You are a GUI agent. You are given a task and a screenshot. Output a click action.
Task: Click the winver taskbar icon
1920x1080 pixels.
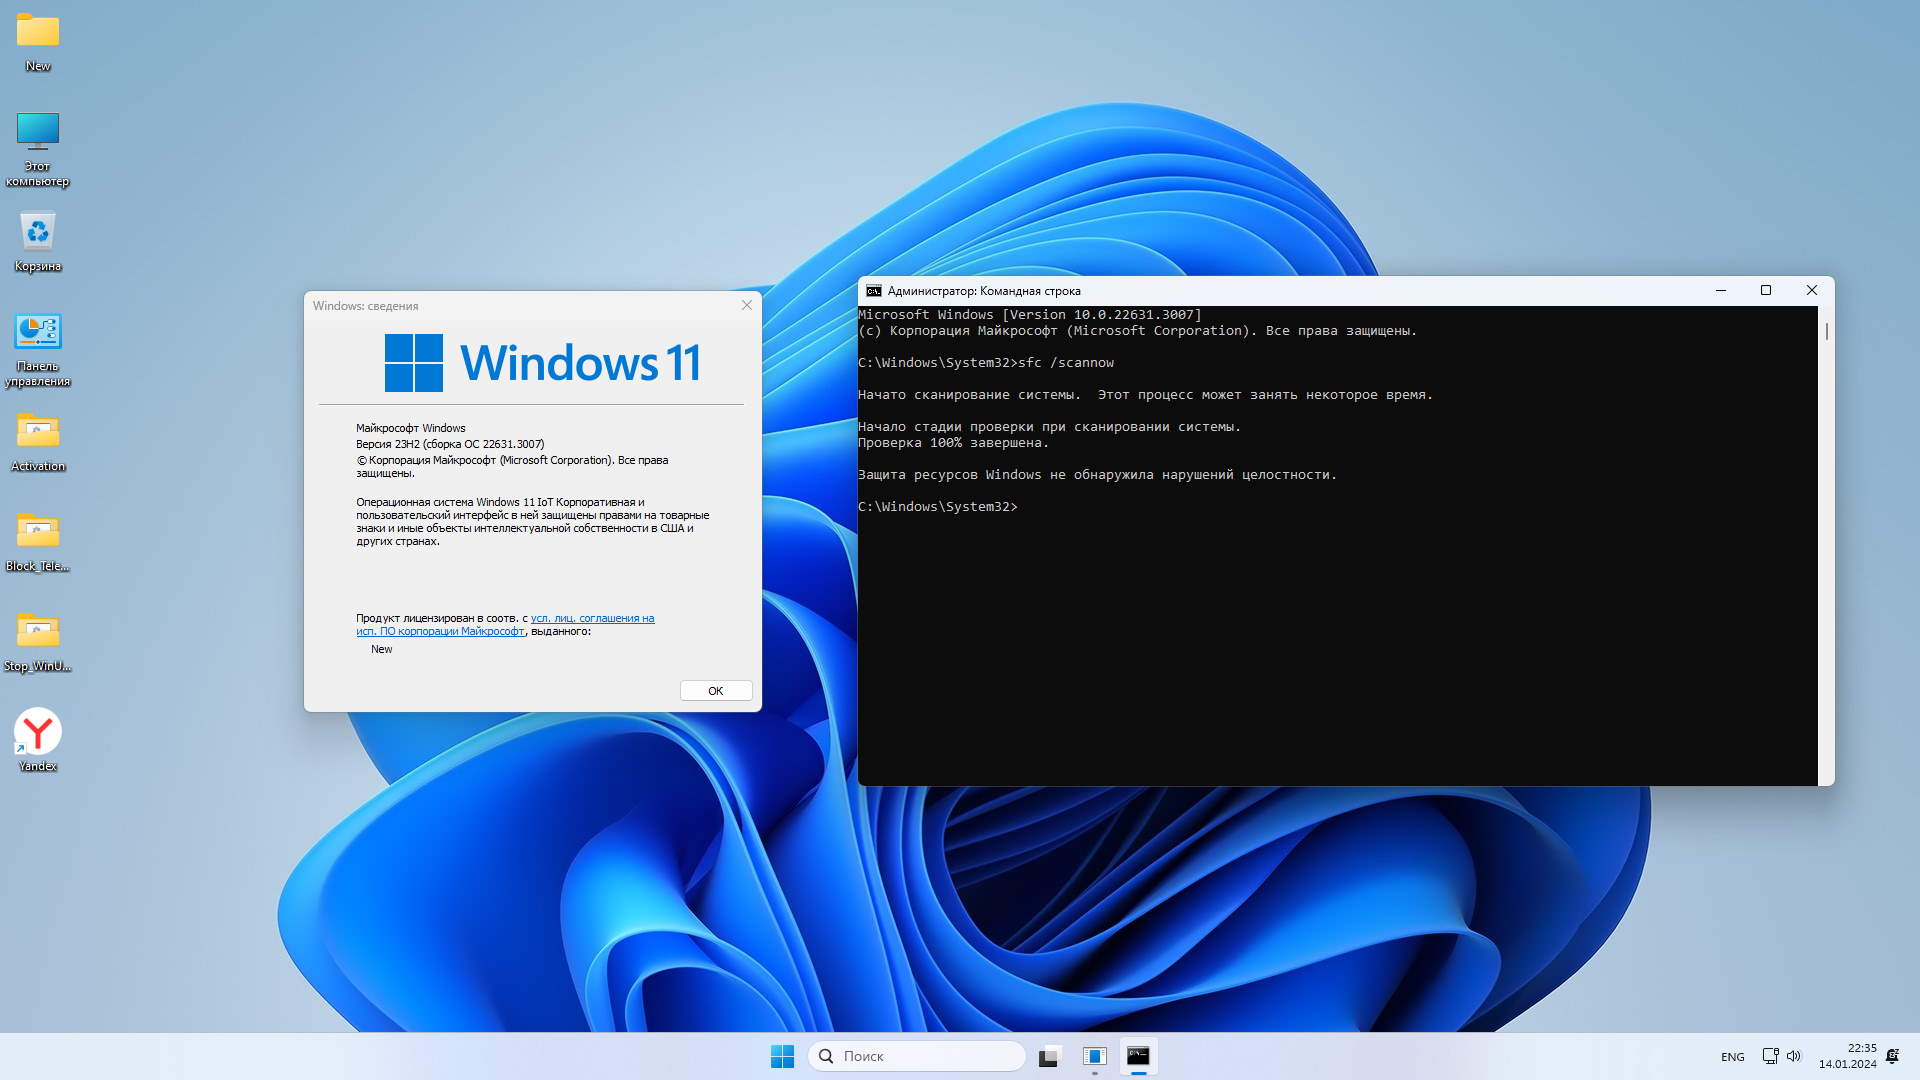coord(1095,1056)
